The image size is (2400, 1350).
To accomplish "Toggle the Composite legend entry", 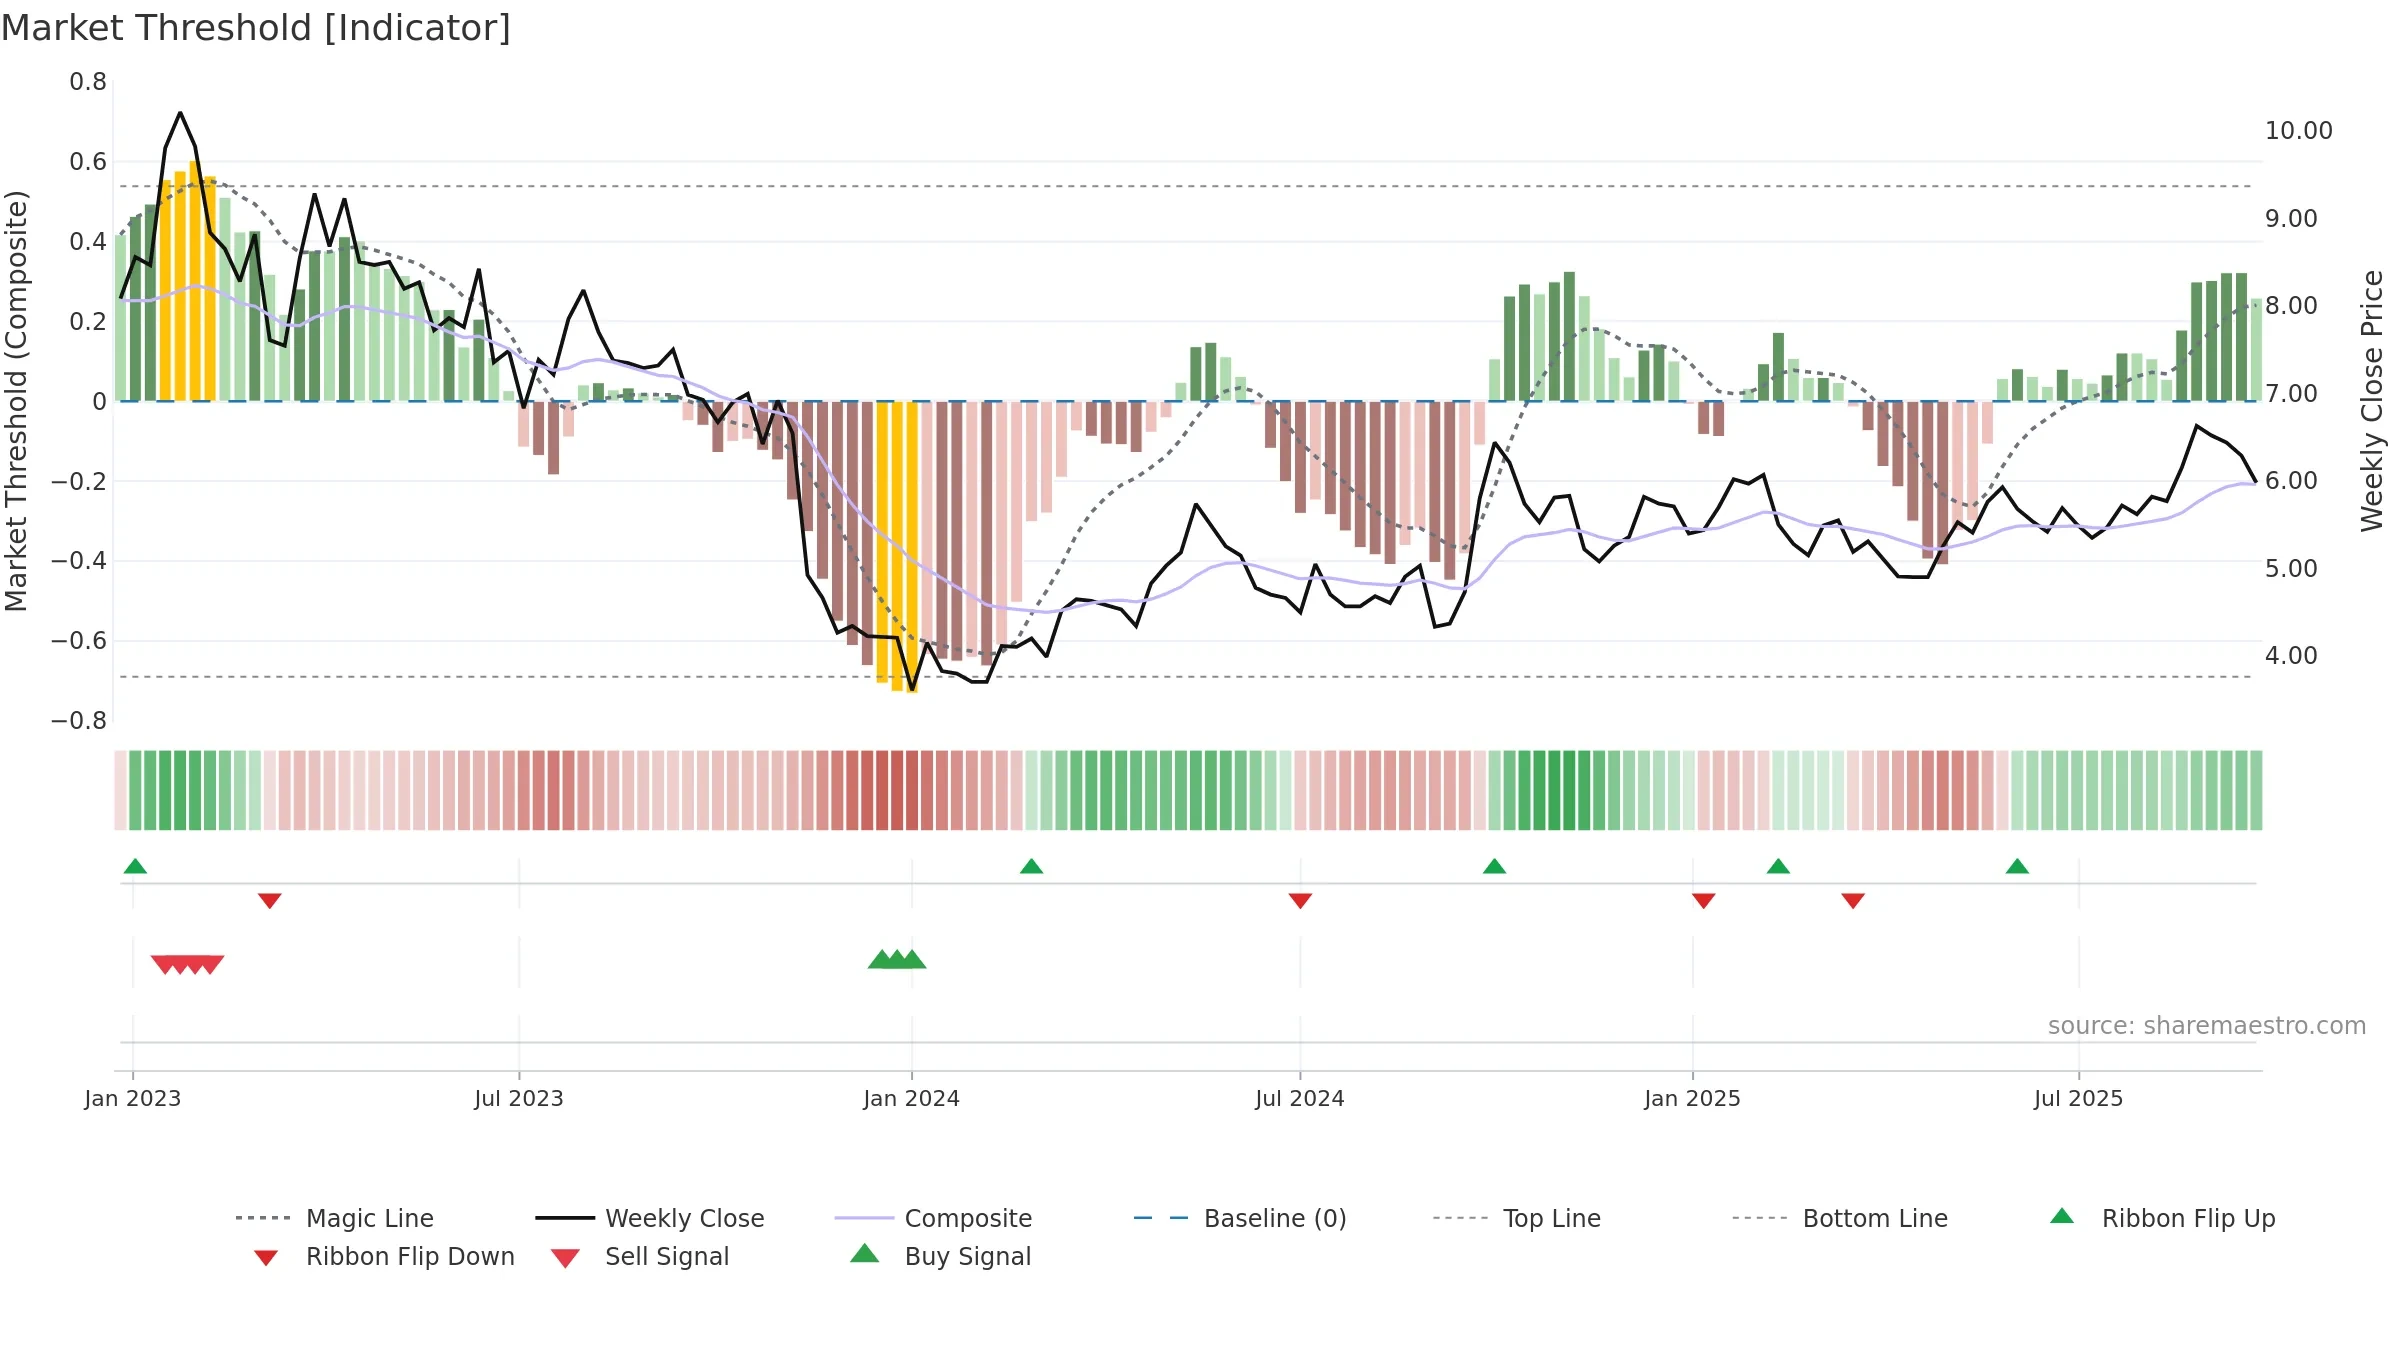I will click(933, 1218).
